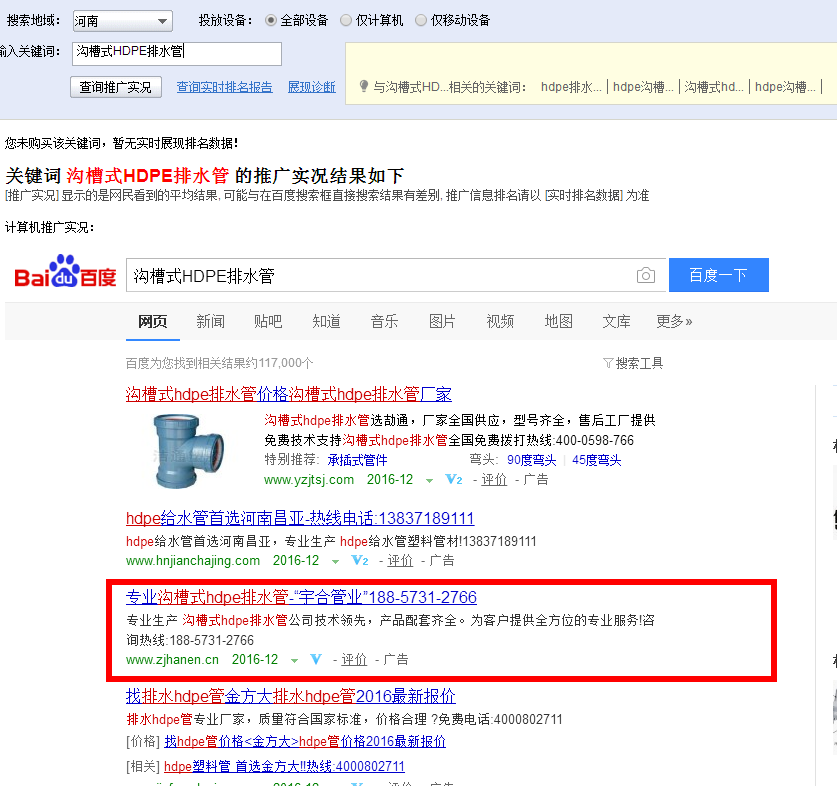The image size is (837, 786).
Task: Select the 全部设备 radio button
Action: pos(271,20)
